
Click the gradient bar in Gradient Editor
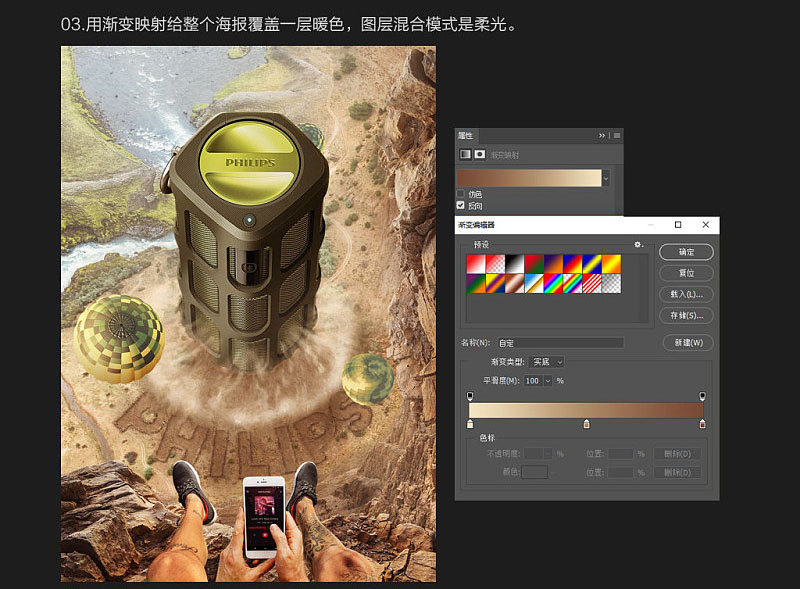pos(586,410)
